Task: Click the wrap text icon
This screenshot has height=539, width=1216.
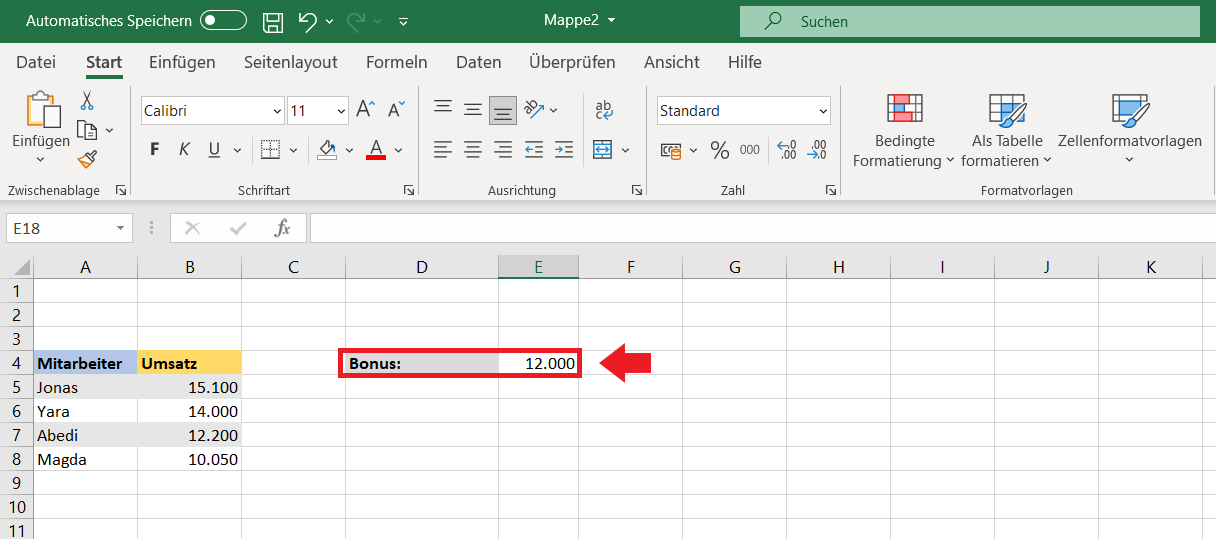Action: [603, 110]
